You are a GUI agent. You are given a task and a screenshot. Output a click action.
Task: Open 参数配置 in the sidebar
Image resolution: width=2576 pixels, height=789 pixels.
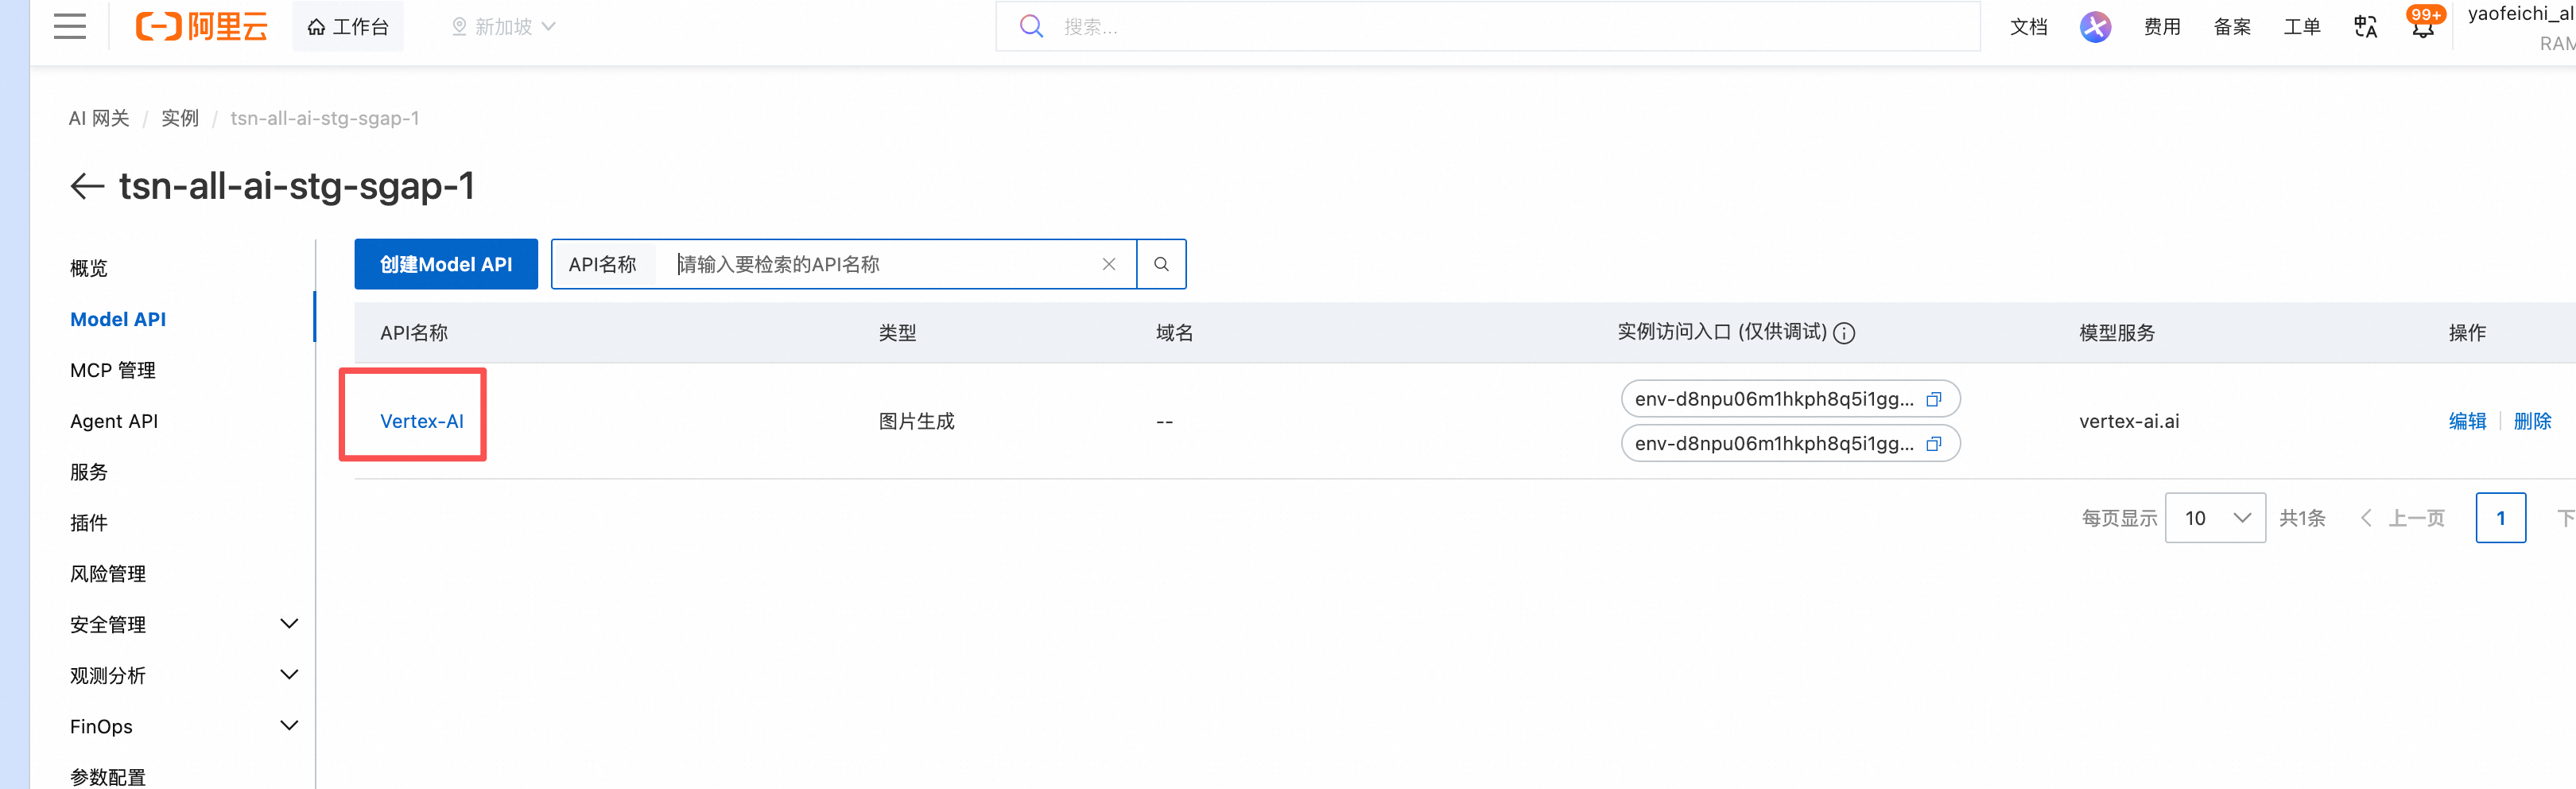[108, 777]
